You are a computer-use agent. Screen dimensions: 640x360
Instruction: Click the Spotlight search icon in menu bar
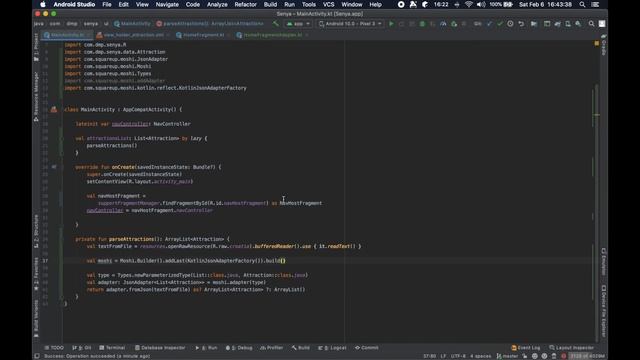pos(582,4)
